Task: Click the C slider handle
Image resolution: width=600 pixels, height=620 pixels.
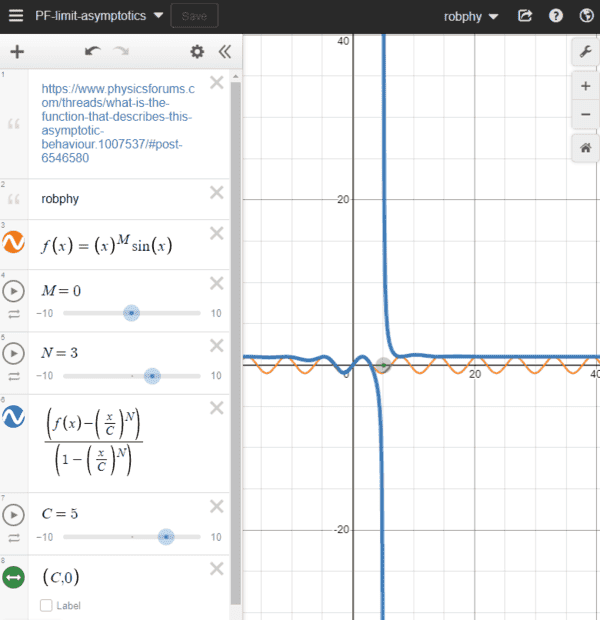Action: point(166,537)
